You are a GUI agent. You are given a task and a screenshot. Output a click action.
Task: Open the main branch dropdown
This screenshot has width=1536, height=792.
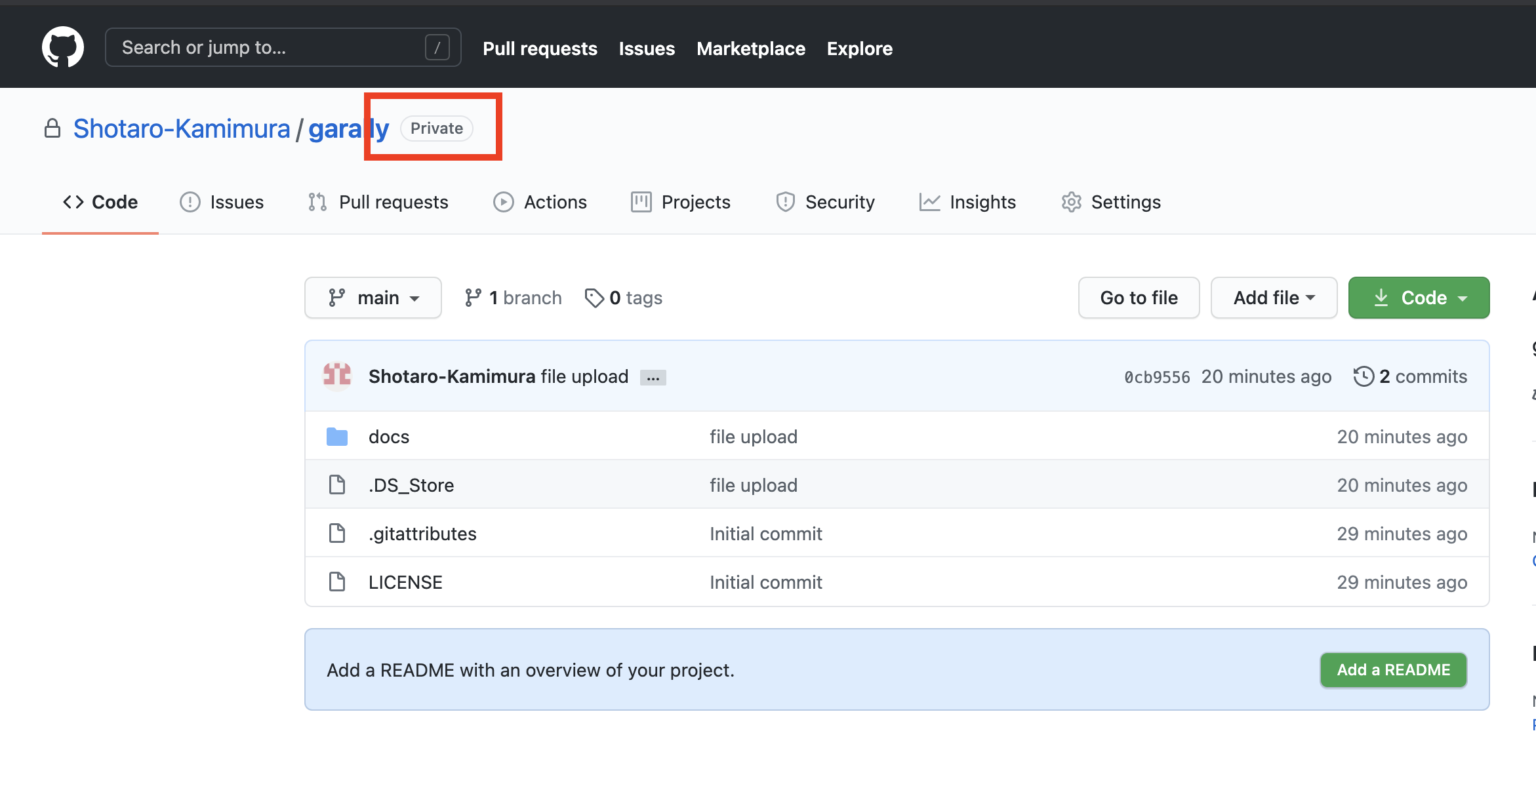[x=373, y=298]
